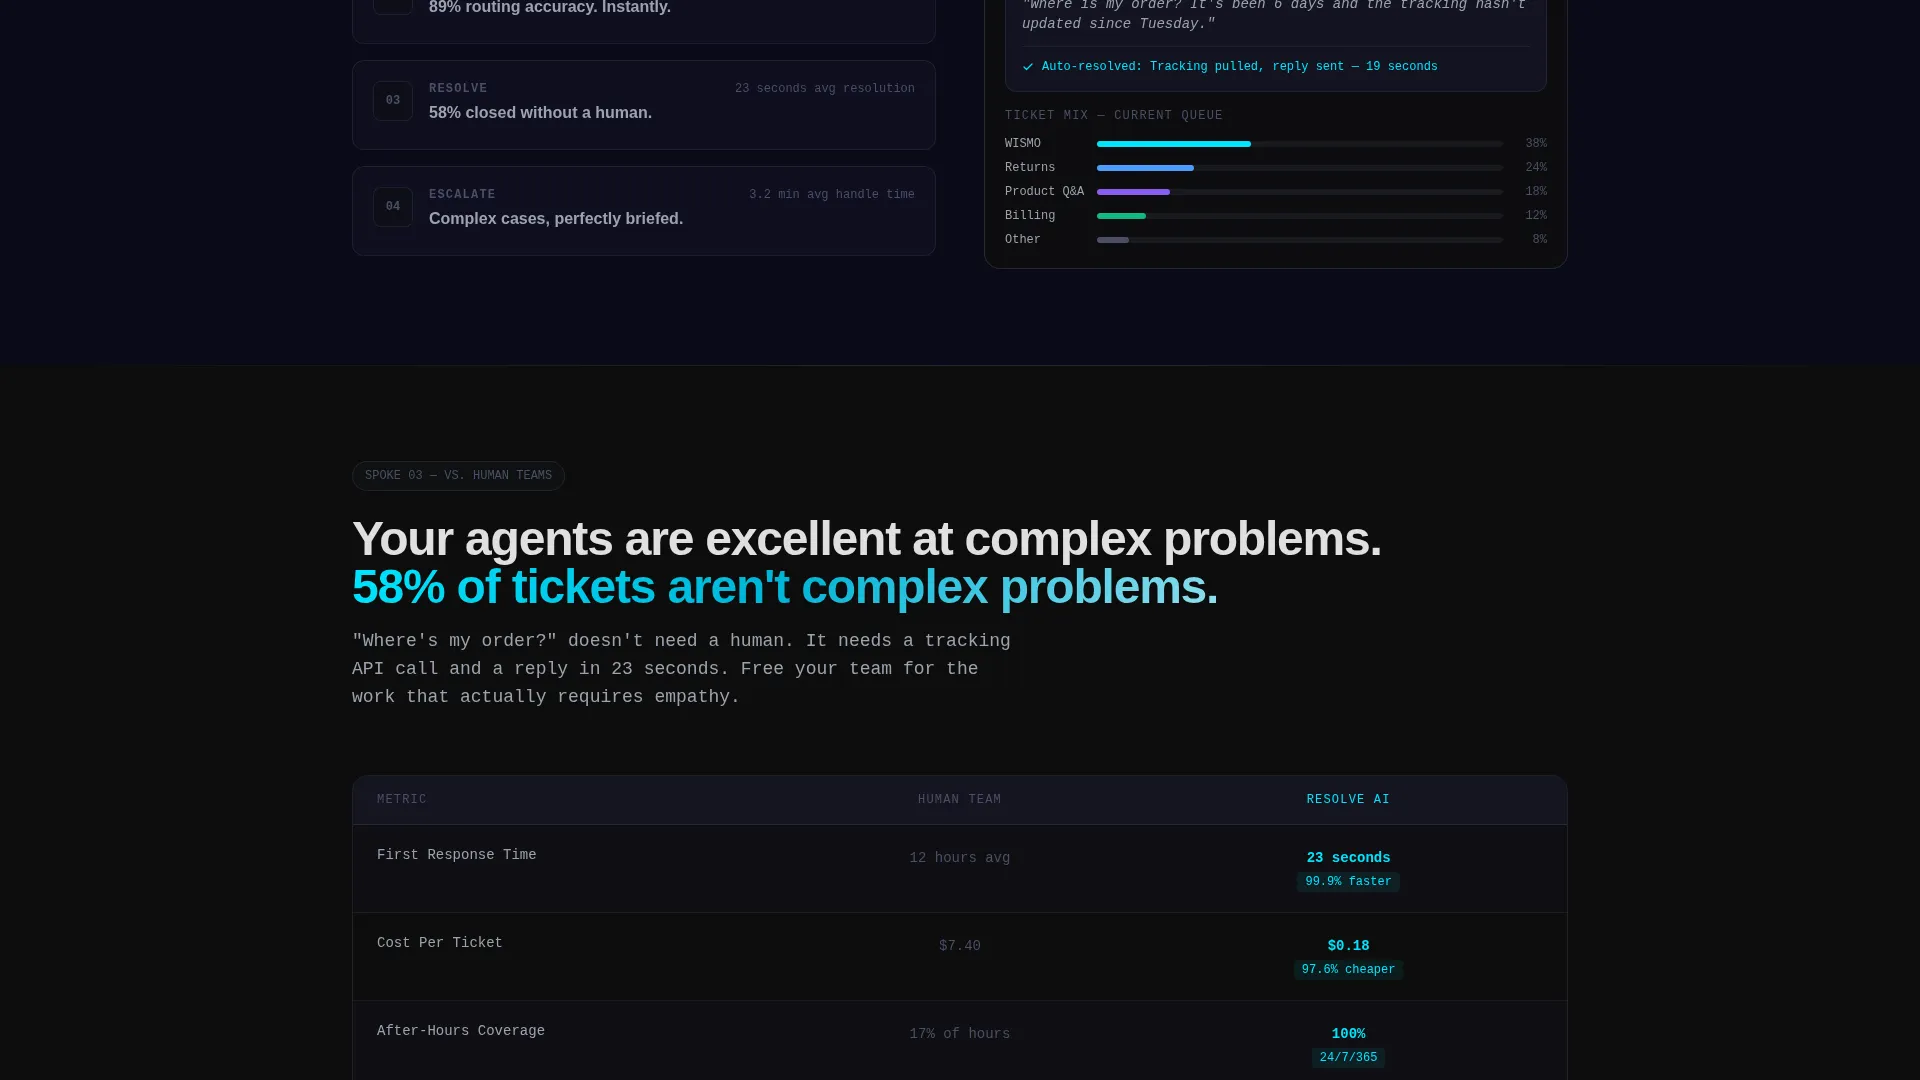Viewport: 1920px width, 1080px height.
Task: Click the Product Q&A progress bar
Action: tap(1300, 192)
